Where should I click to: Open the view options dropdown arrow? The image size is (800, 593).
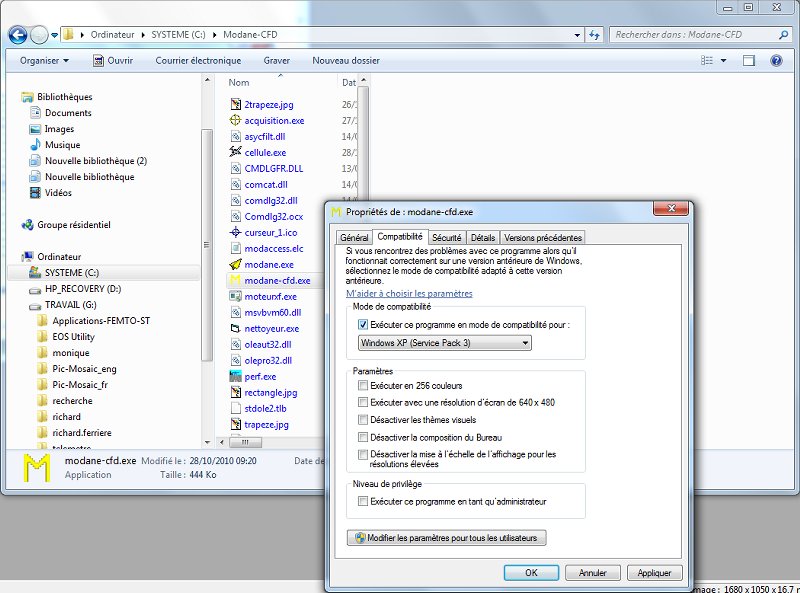point(723,61)
